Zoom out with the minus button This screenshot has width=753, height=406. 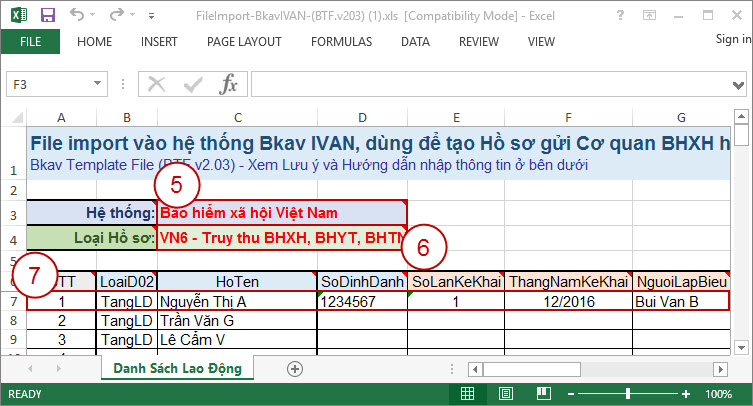[x=571, y=394]
